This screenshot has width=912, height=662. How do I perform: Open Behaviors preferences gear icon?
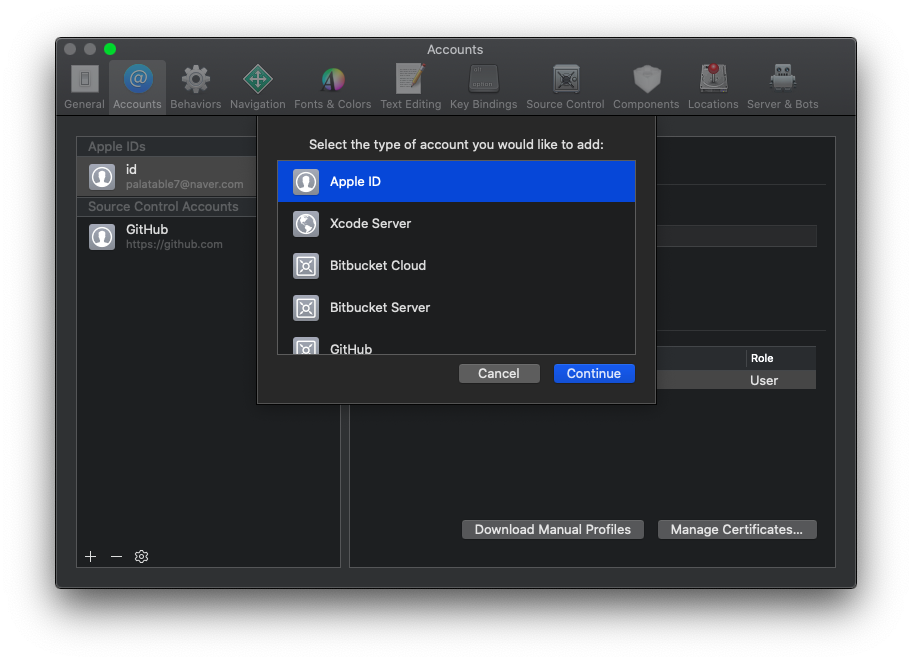tap(195, 79)
